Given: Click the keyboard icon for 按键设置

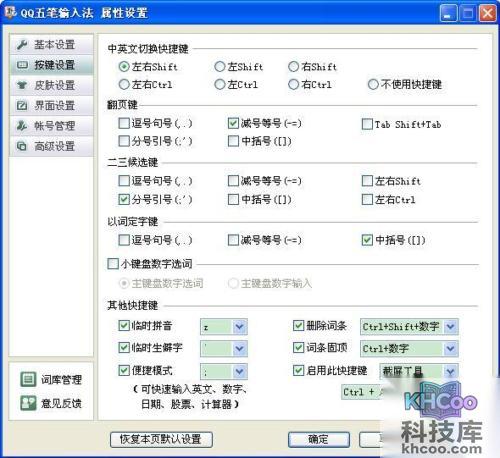Looking at the screenshot, I should point(22,65).
